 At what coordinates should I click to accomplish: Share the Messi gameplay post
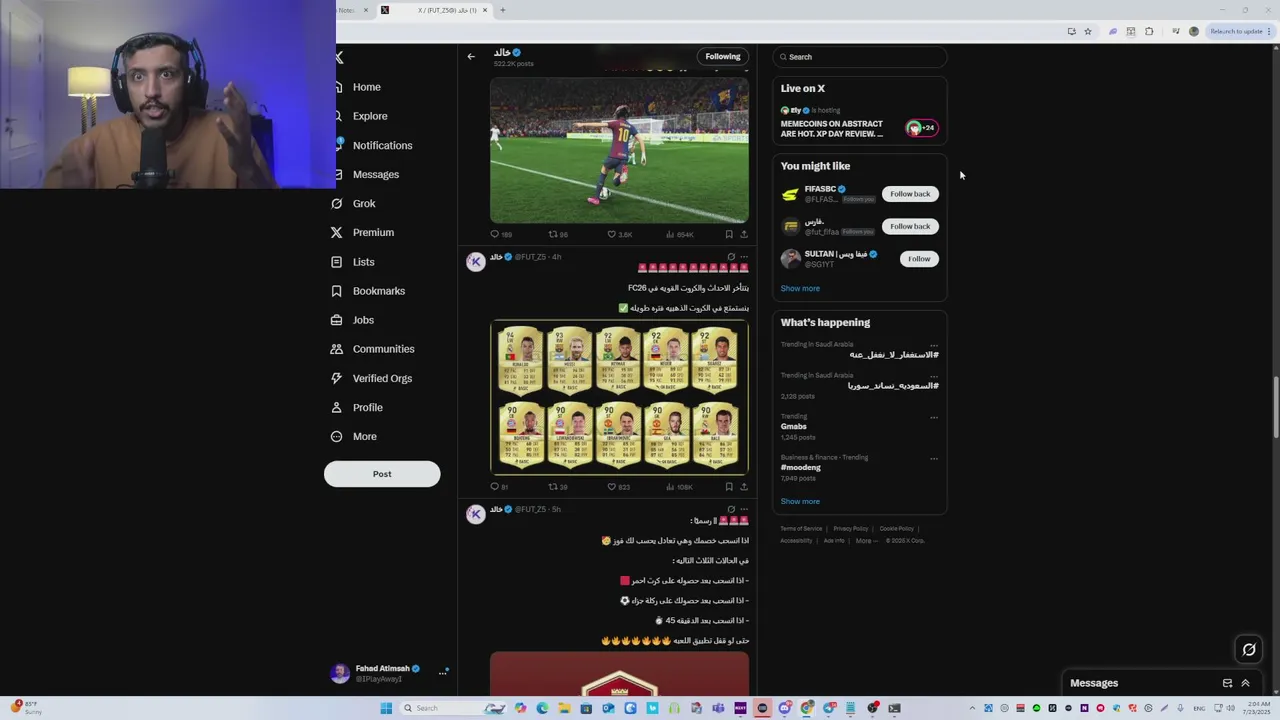pos(743,234)
